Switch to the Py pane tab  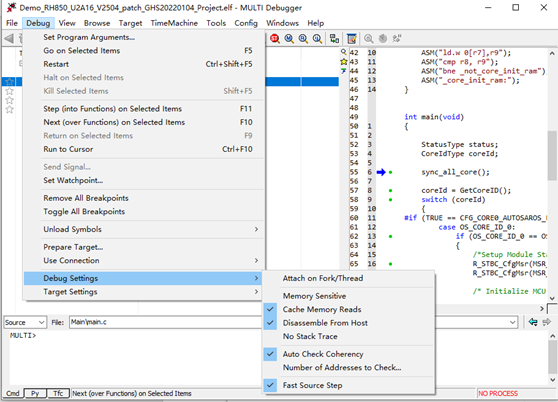click(35, 393)
